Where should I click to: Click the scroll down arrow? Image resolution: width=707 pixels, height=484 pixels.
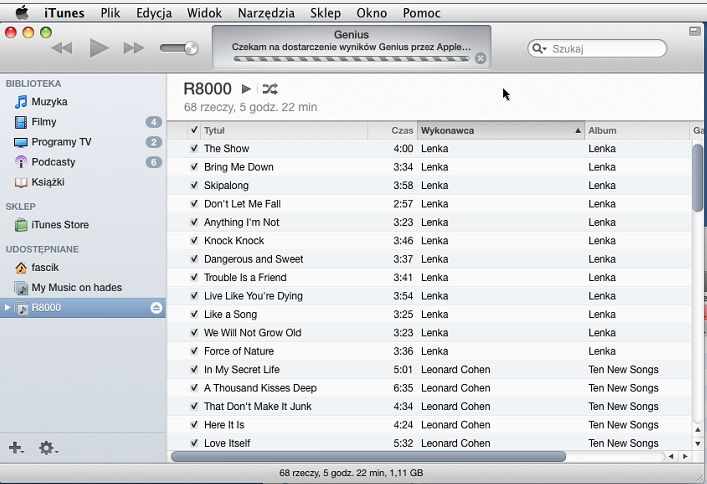698,443
